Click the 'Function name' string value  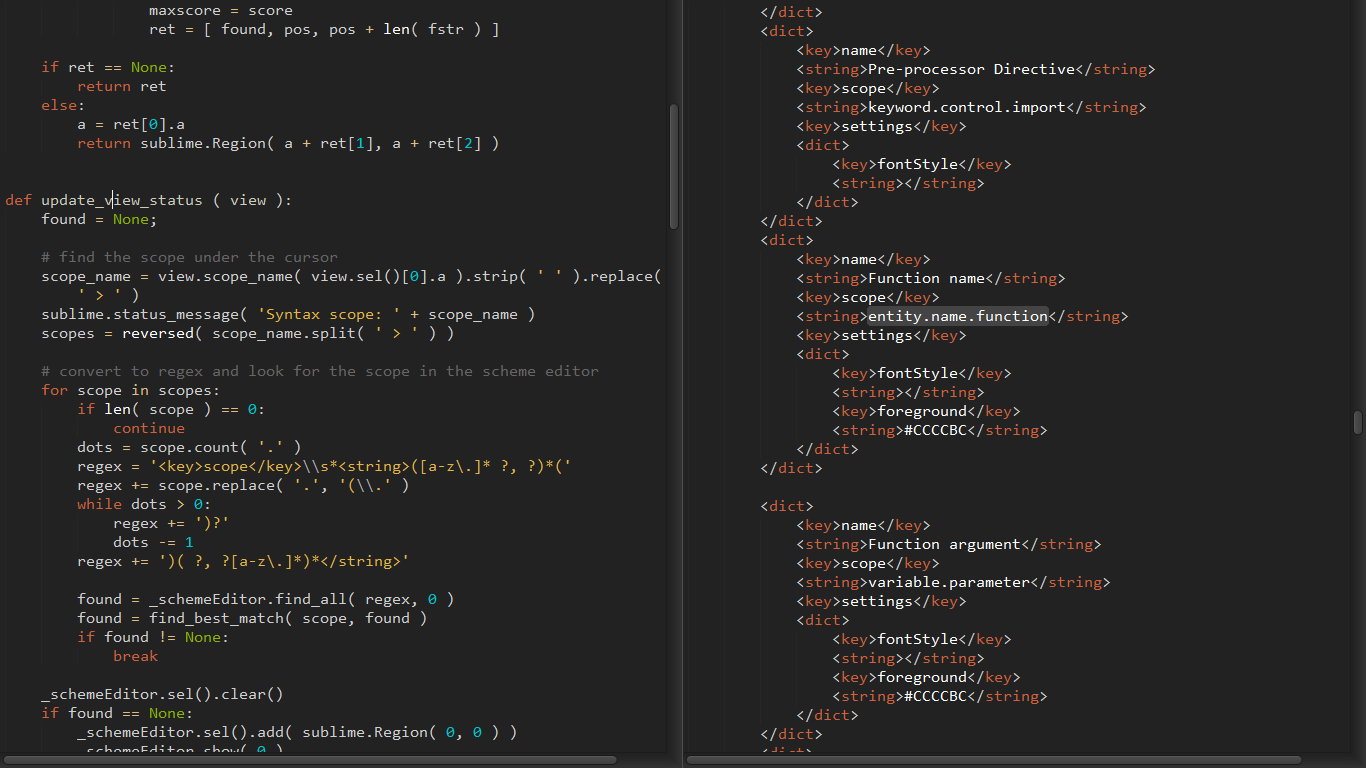(x=926, y=279)
